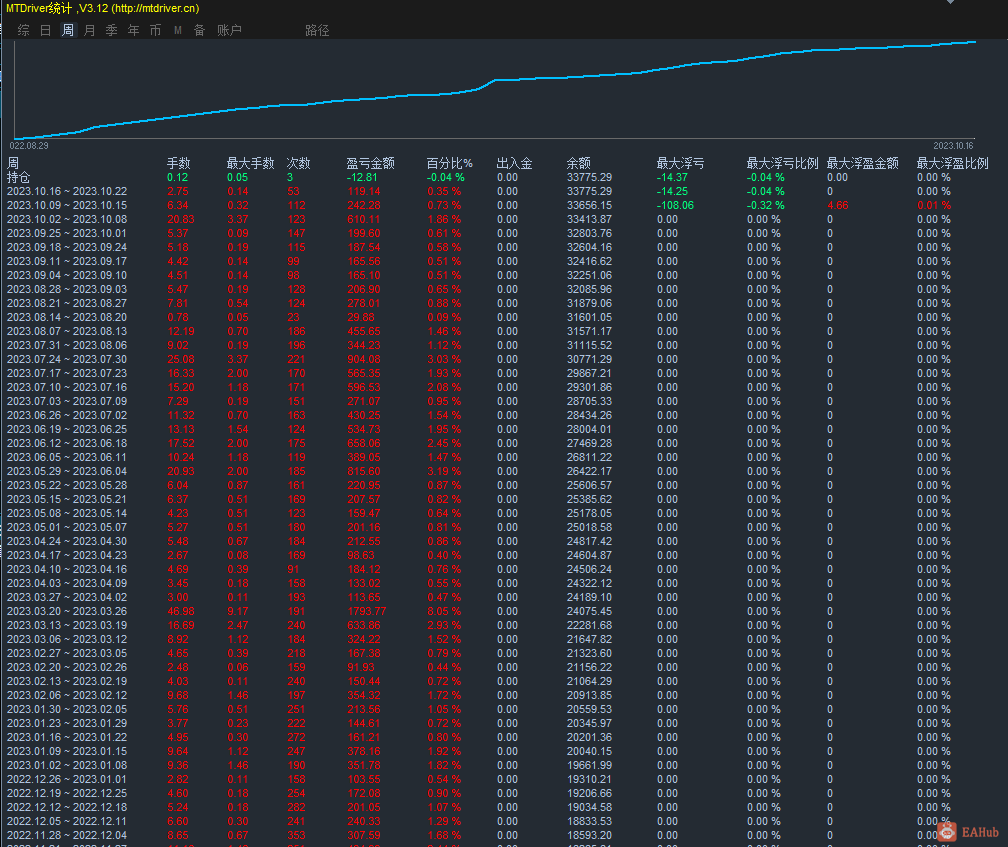Open the 季 (quarterly) statistics tab
This screenshot has height=847, width=1008.
112,30
